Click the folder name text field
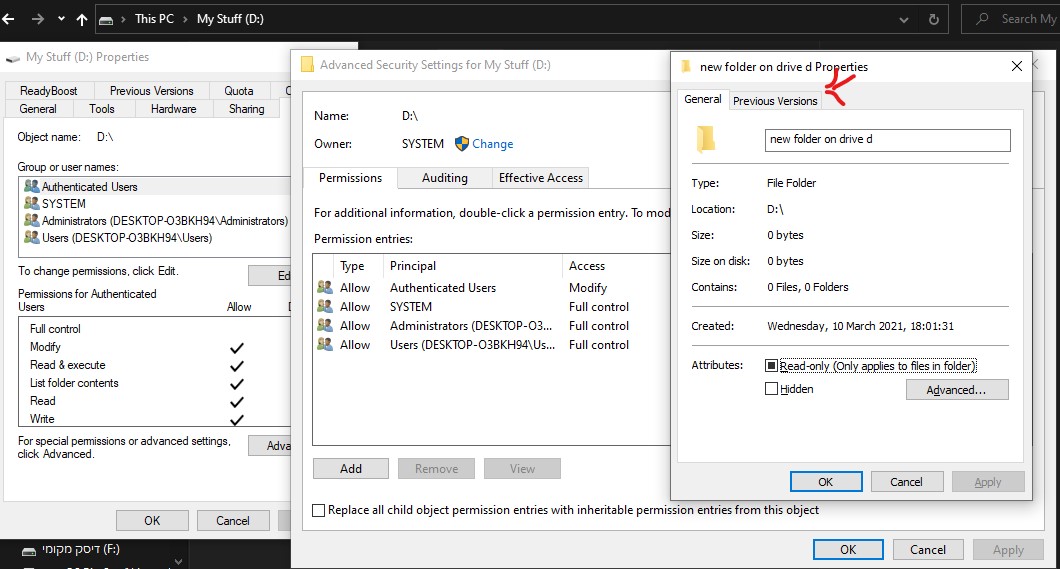The image size is (1060, 569). point(887,140)
